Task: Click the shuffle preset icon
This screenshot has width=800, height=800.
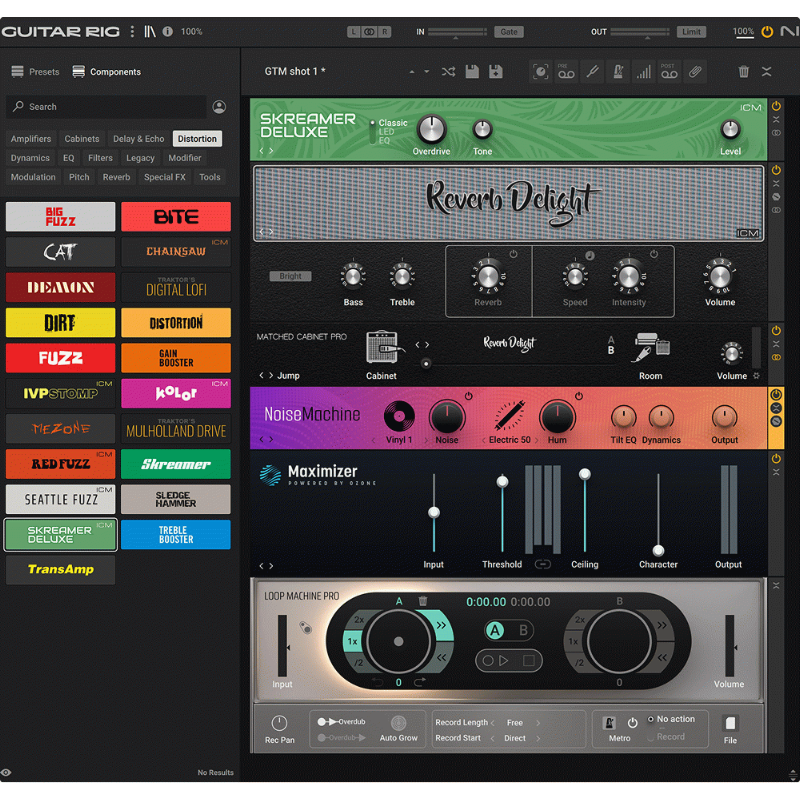Action: (448, 71)
